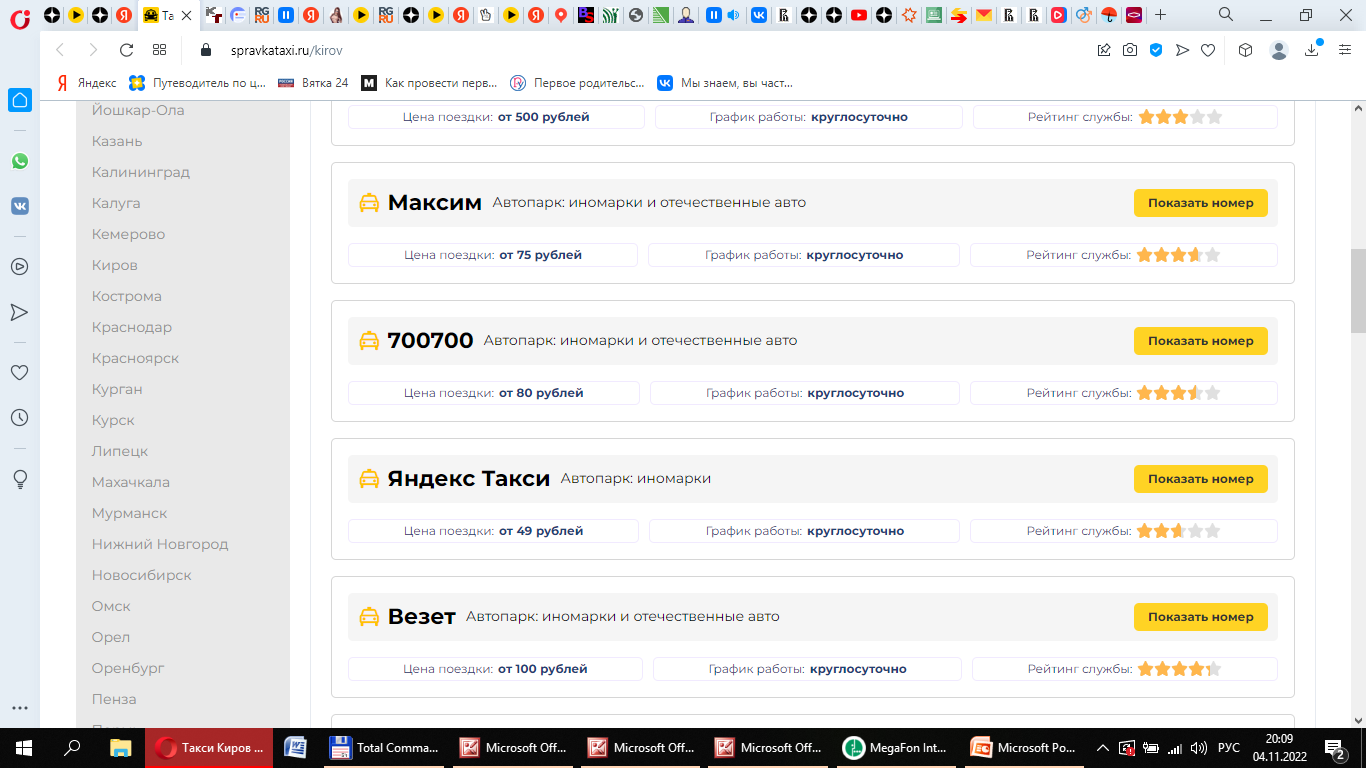The image size is (1366, 768).
Task: Click the star rating for Везет
Action: (x=1178, y=669)
